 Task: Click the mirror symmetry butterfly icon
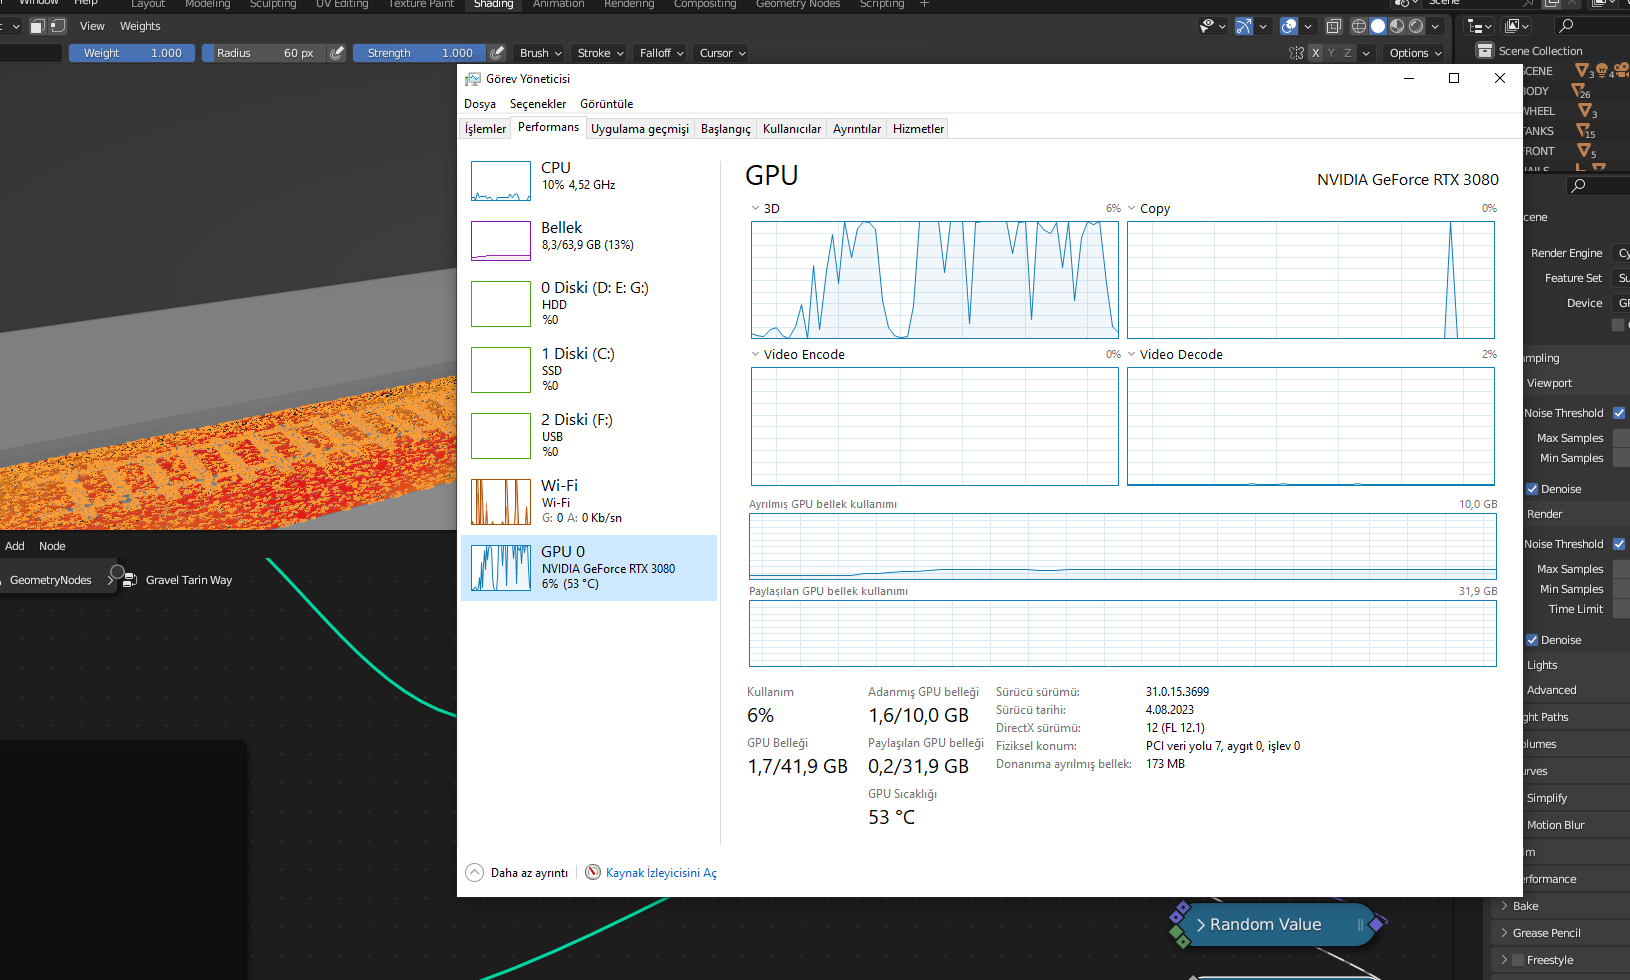(1297, 53)
